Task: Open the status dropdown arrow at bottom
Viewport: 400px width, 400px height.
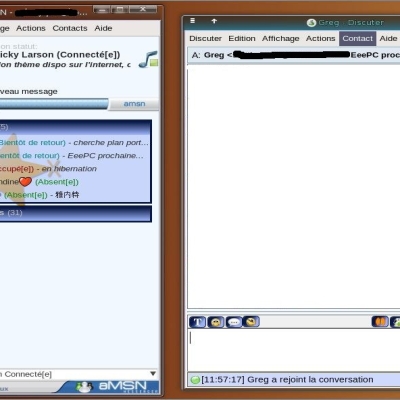Action: click(153, 374)
